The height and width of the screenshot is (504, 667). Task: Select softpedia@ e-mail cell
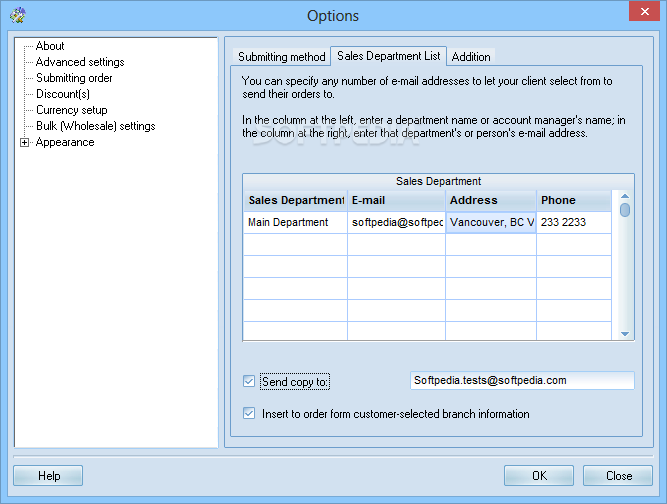click(396, 222)
